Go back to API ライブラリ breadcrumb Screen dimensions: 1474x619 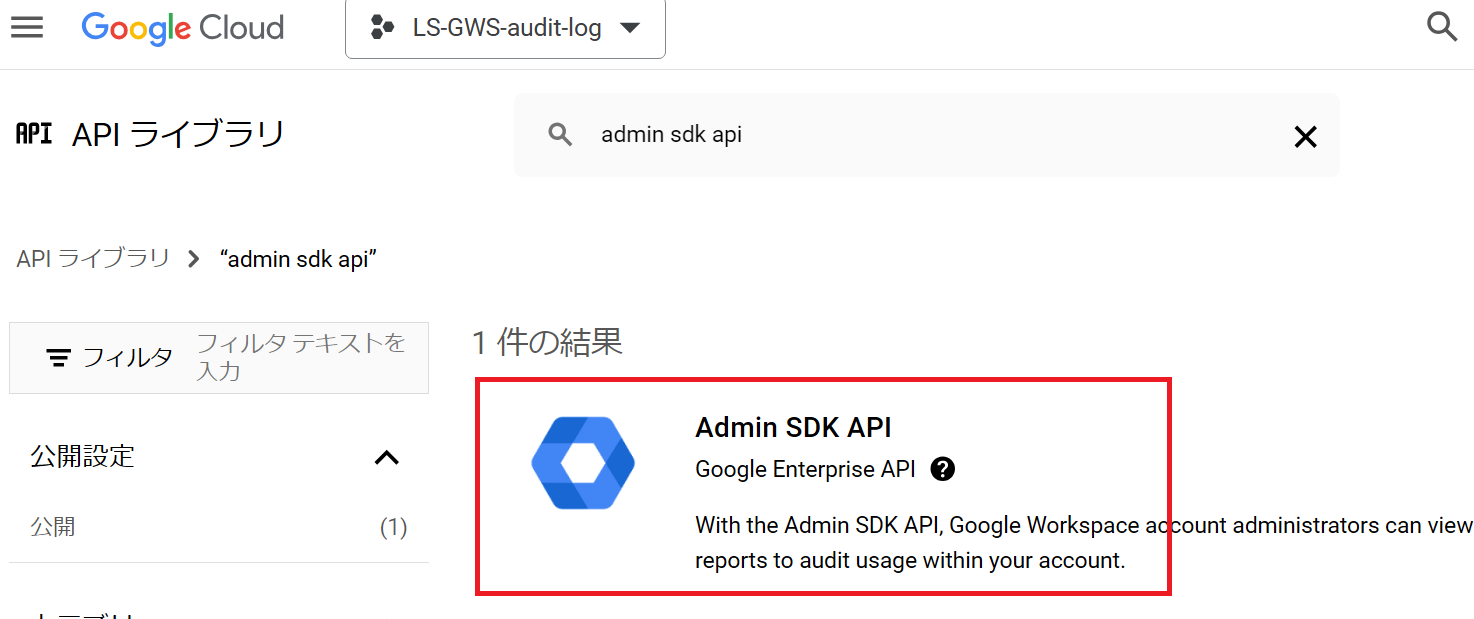pyautogui.click(x=93, y=259)
